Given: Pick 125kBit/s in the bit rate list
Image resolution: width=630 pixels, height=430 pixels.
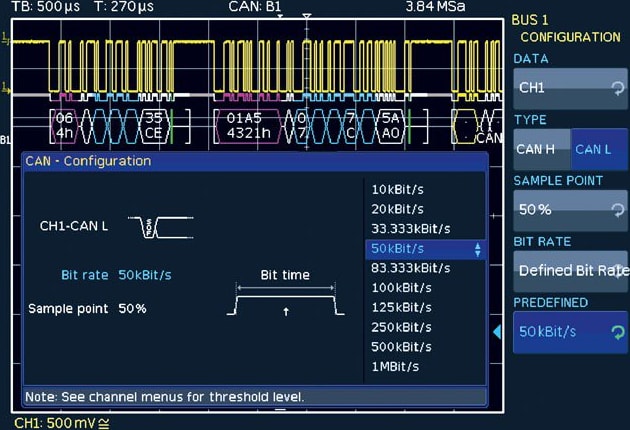Looking at the screenshot, I should (x=401, y=307).
